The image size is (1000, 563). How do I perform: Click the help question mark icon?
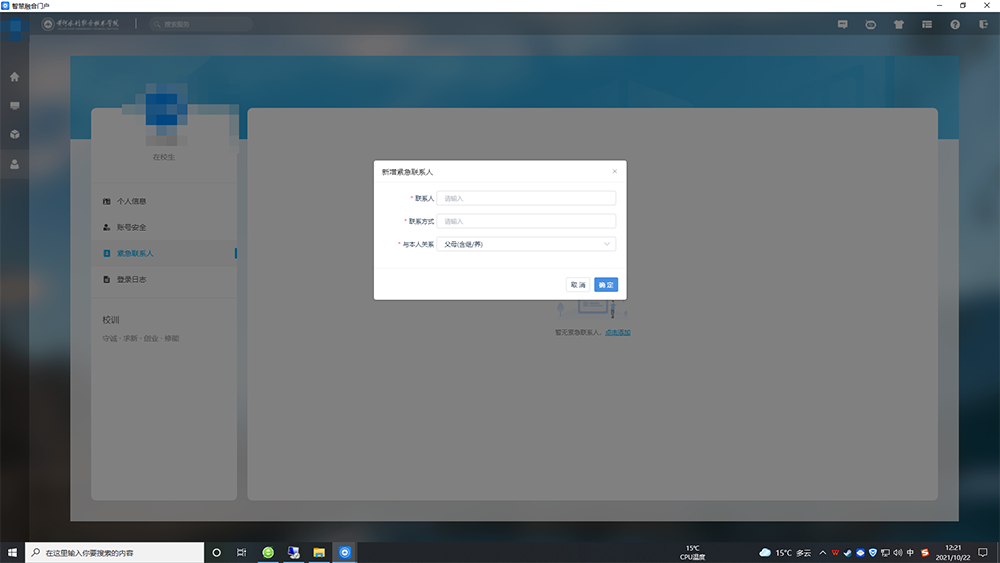pos(955,24)
